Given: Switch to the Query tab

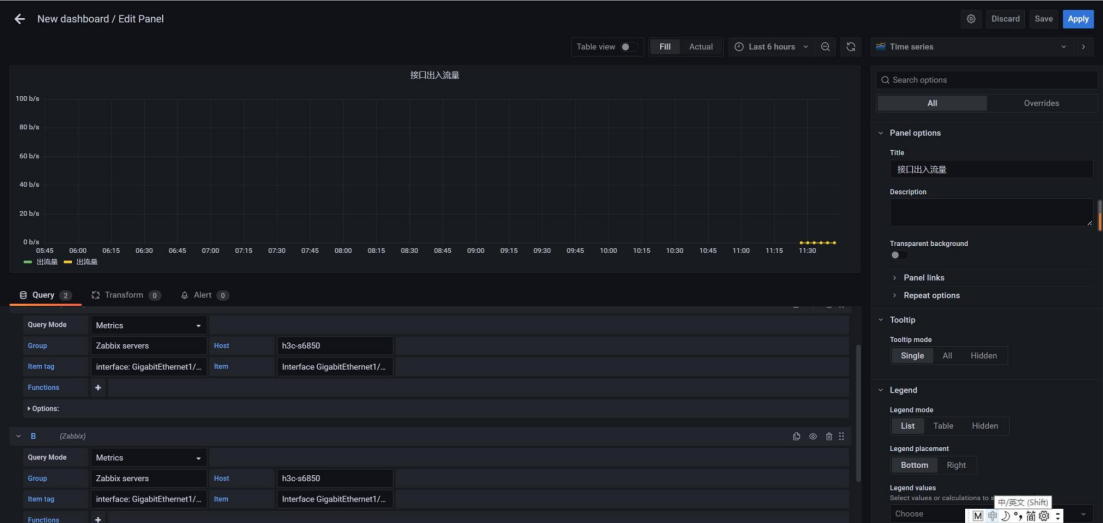Looking at the screenshot, I should coord(45,295).
